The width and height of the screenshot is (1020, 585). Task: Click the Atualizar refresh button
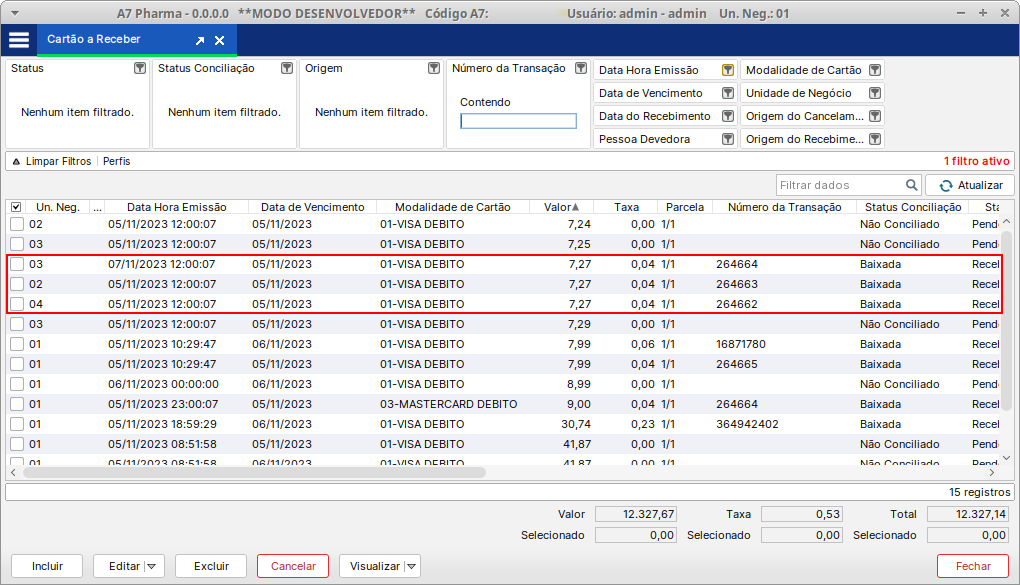970,185
